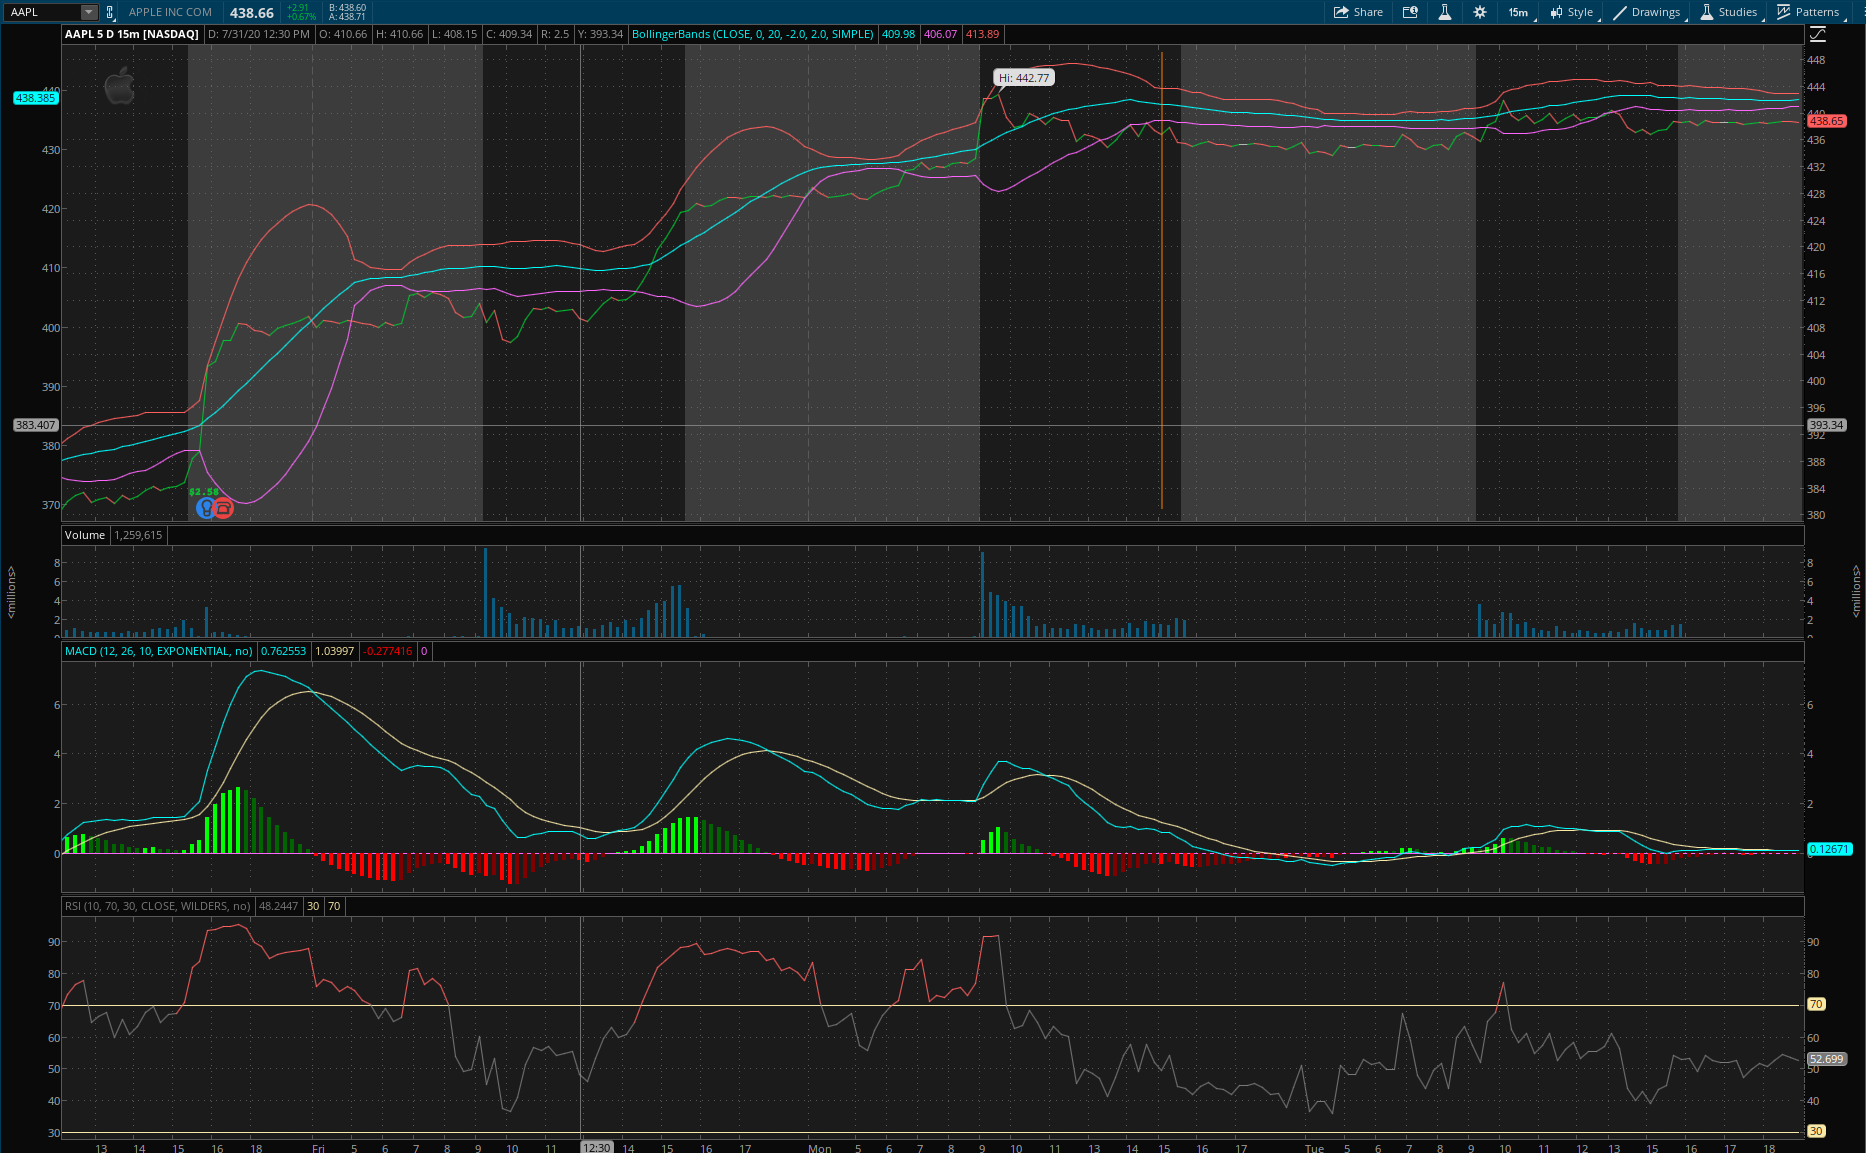Image resolution: width=1866 pixels, height=1153 pixels.
Task: Select the MACD study label
Action: tap(158, 651)
